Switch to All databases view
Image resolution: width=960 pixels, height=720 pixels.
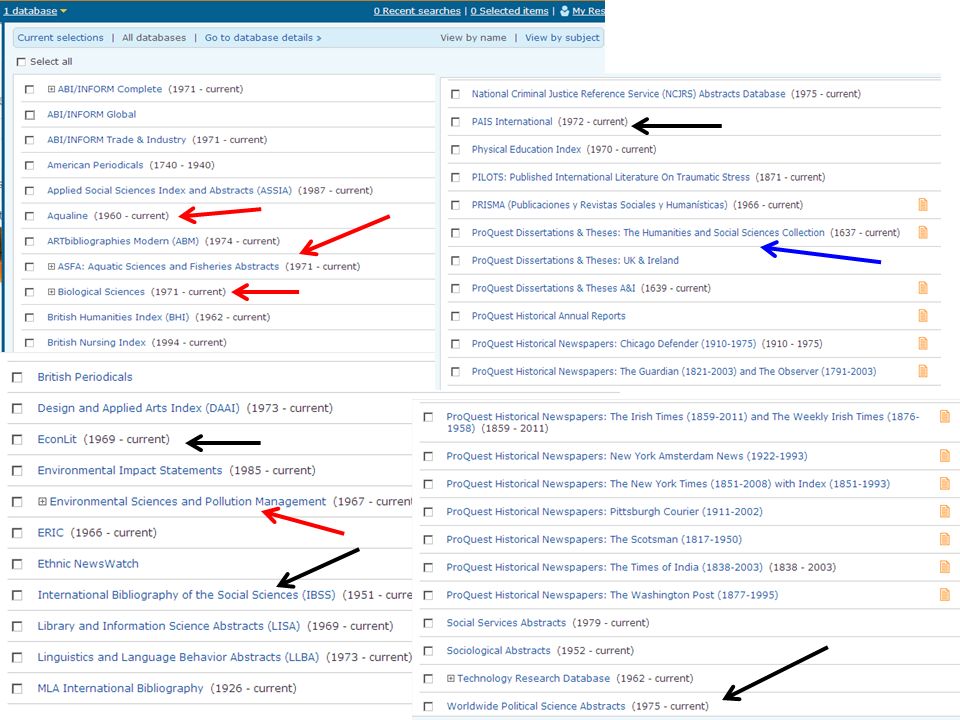coord(154,37)
